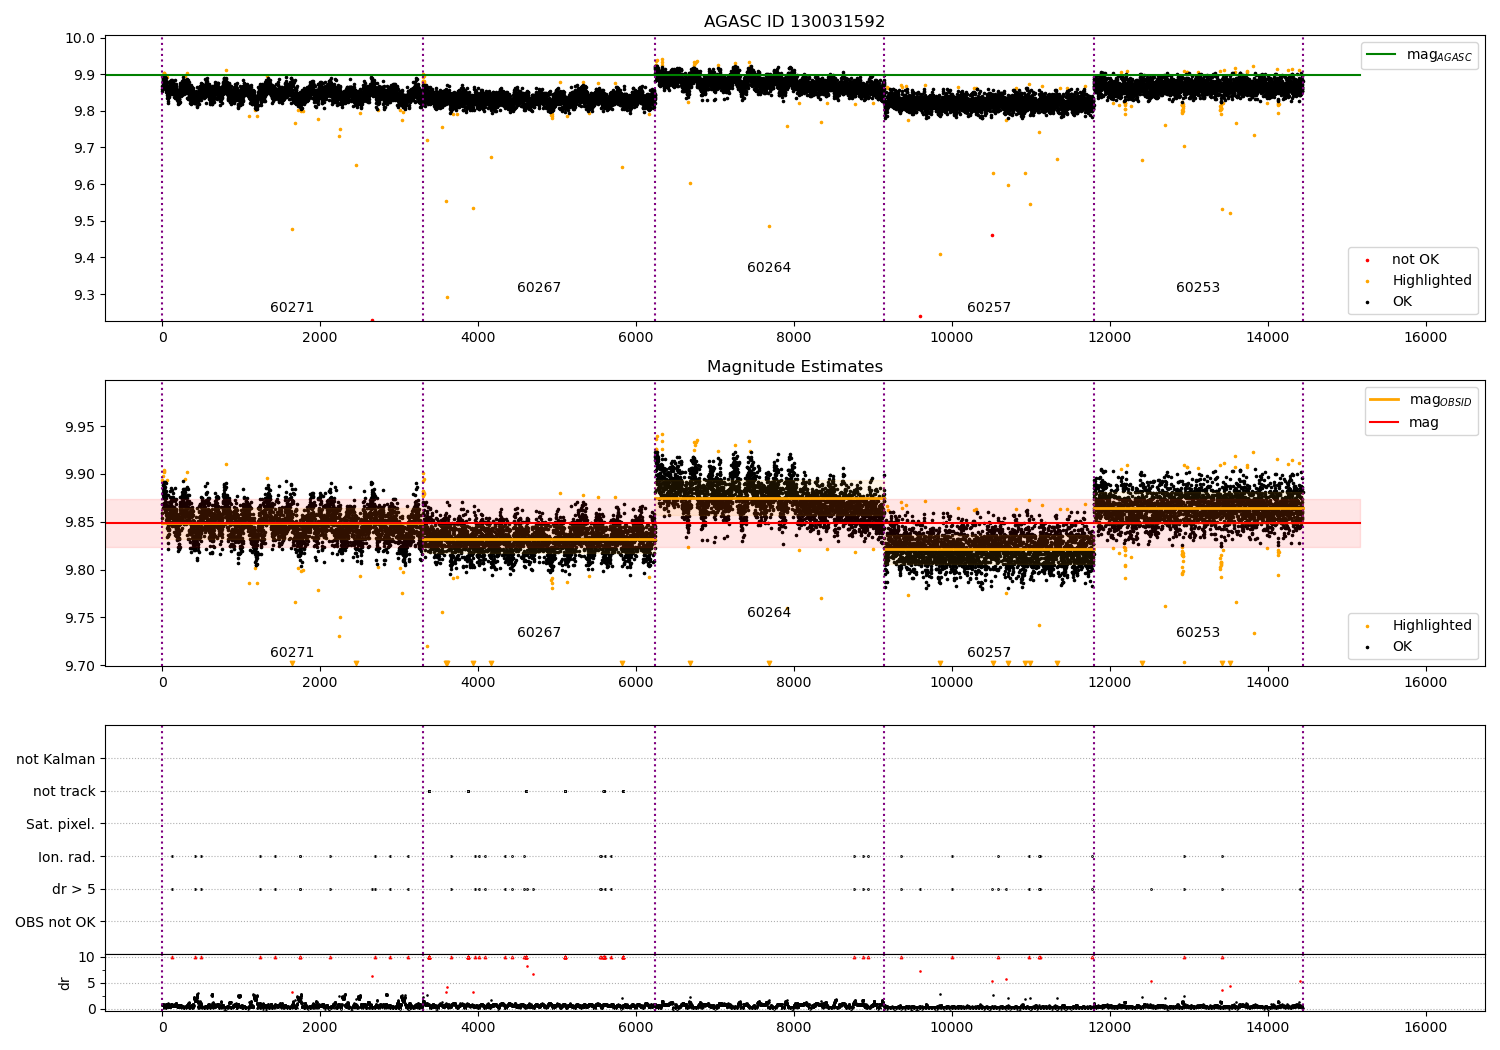Screen dimensions: 1500x1050
Task: Click OBSID label 60257 in the AGASC plot
Action: [x=989, y=308]
